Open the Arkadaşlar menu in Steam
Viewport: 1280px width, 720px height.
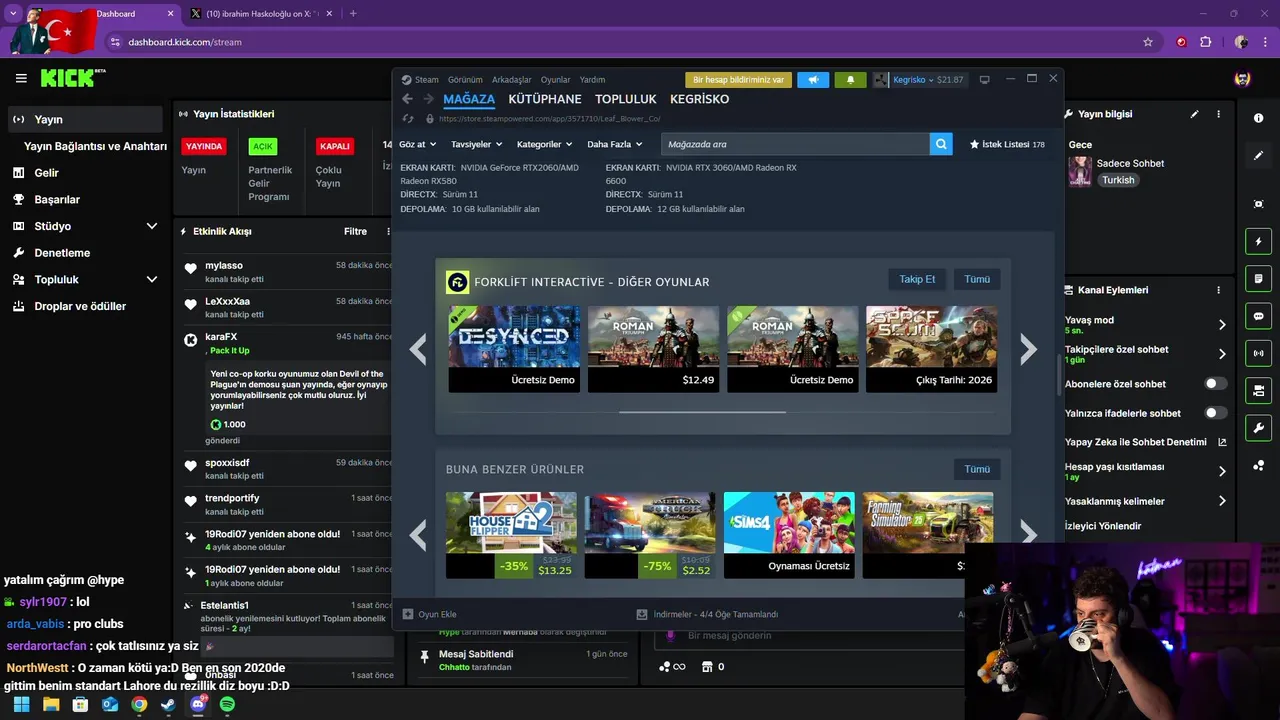512,80
